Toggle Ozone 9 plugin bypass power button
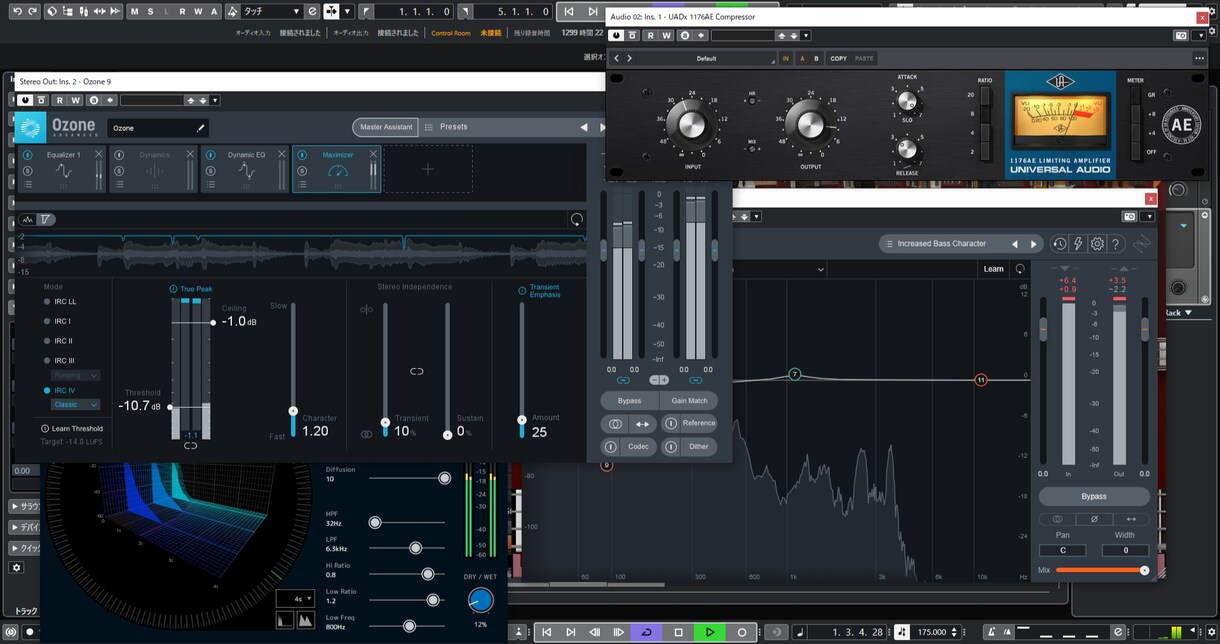 (x=25, y=100)
